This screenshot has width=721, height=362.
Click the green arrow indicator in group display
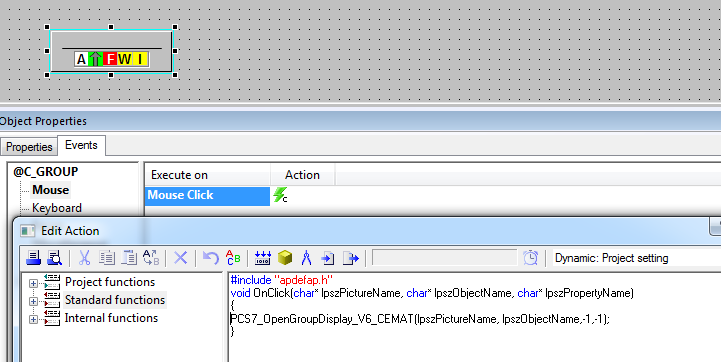click(x=95, y=59)
